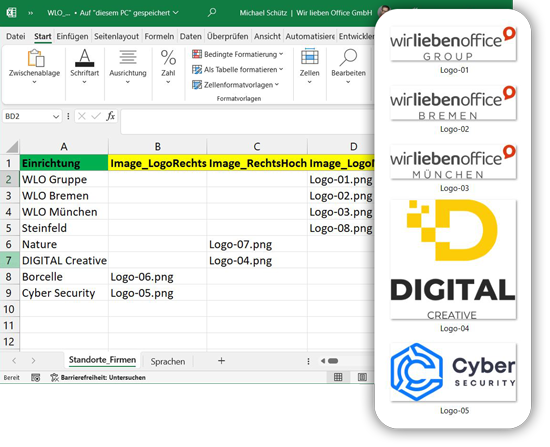Viewport: 550px width, 447px height.
Task: Click the search magnifier in the title bar
Action: pos(212,13)
